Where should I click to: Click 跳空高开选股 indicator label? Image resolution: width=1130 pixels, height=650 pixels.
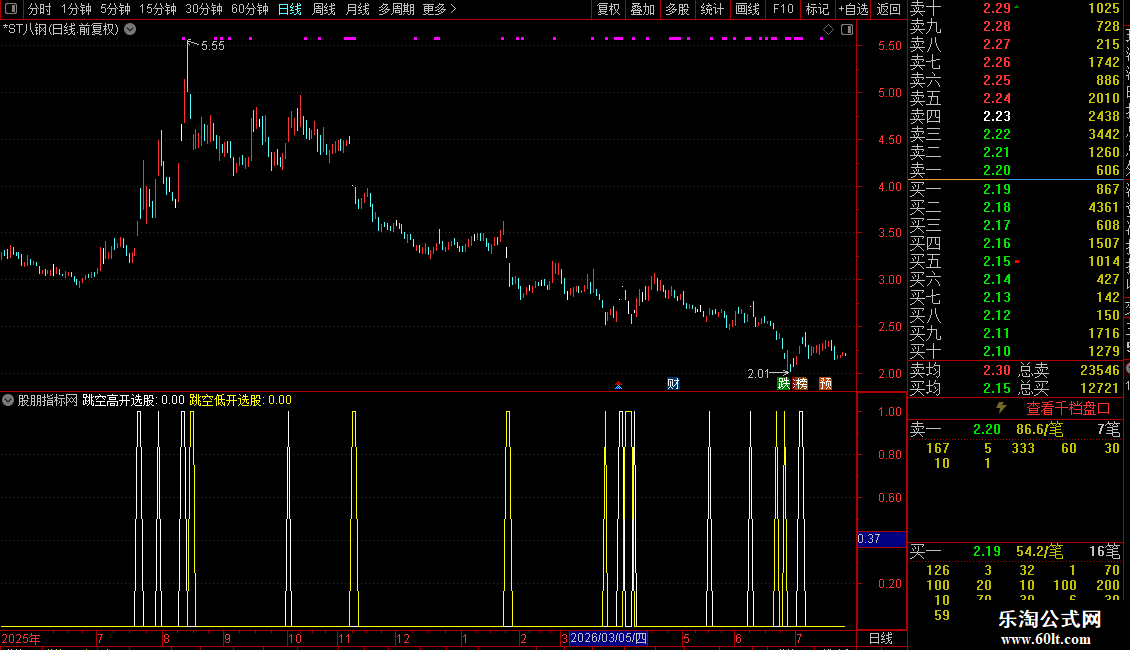[119, 400]
